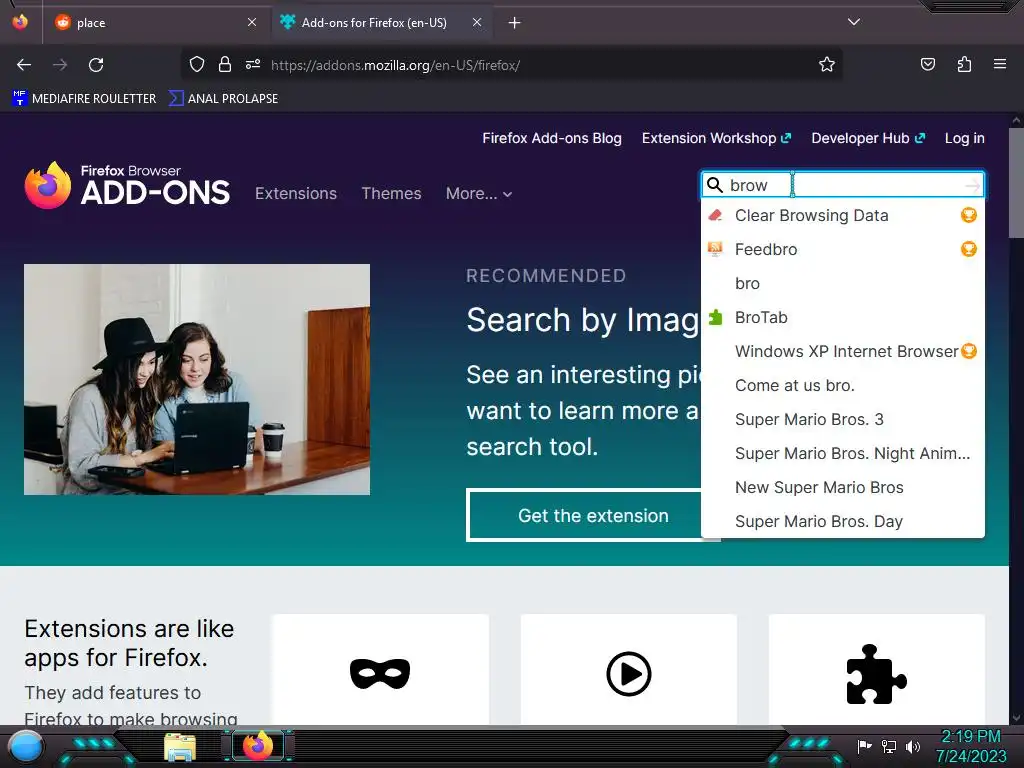The image size is (1024, 768).
Task: Select the Super Mario Bros. Day suggestion
Action: pos(842,521)
